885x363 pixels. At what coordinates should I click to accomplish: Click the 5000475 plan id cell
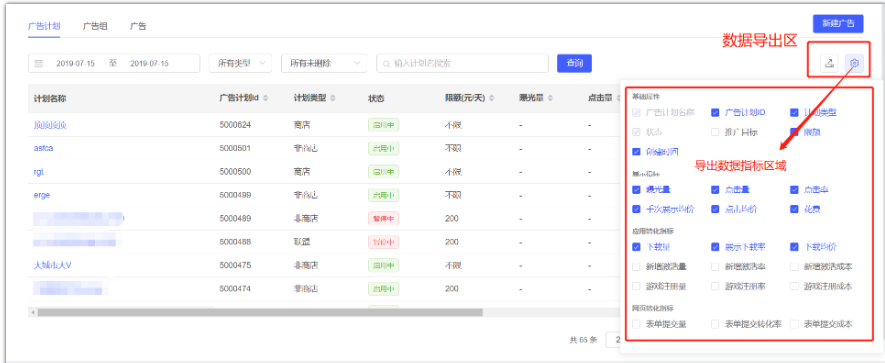235,265
